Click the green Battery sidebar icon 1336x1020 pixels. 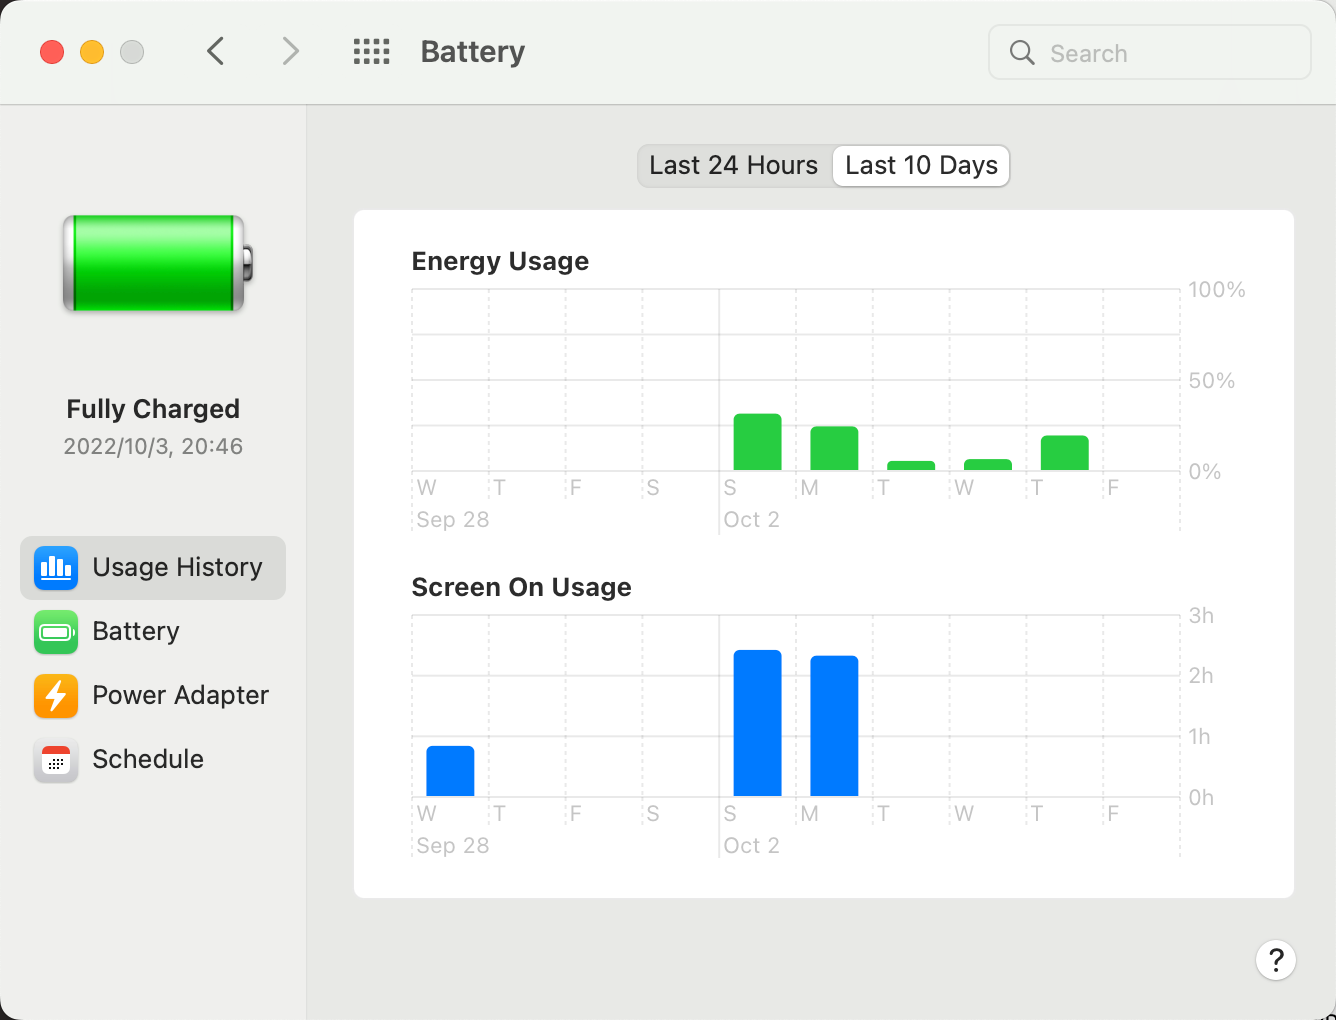(56, 632)
